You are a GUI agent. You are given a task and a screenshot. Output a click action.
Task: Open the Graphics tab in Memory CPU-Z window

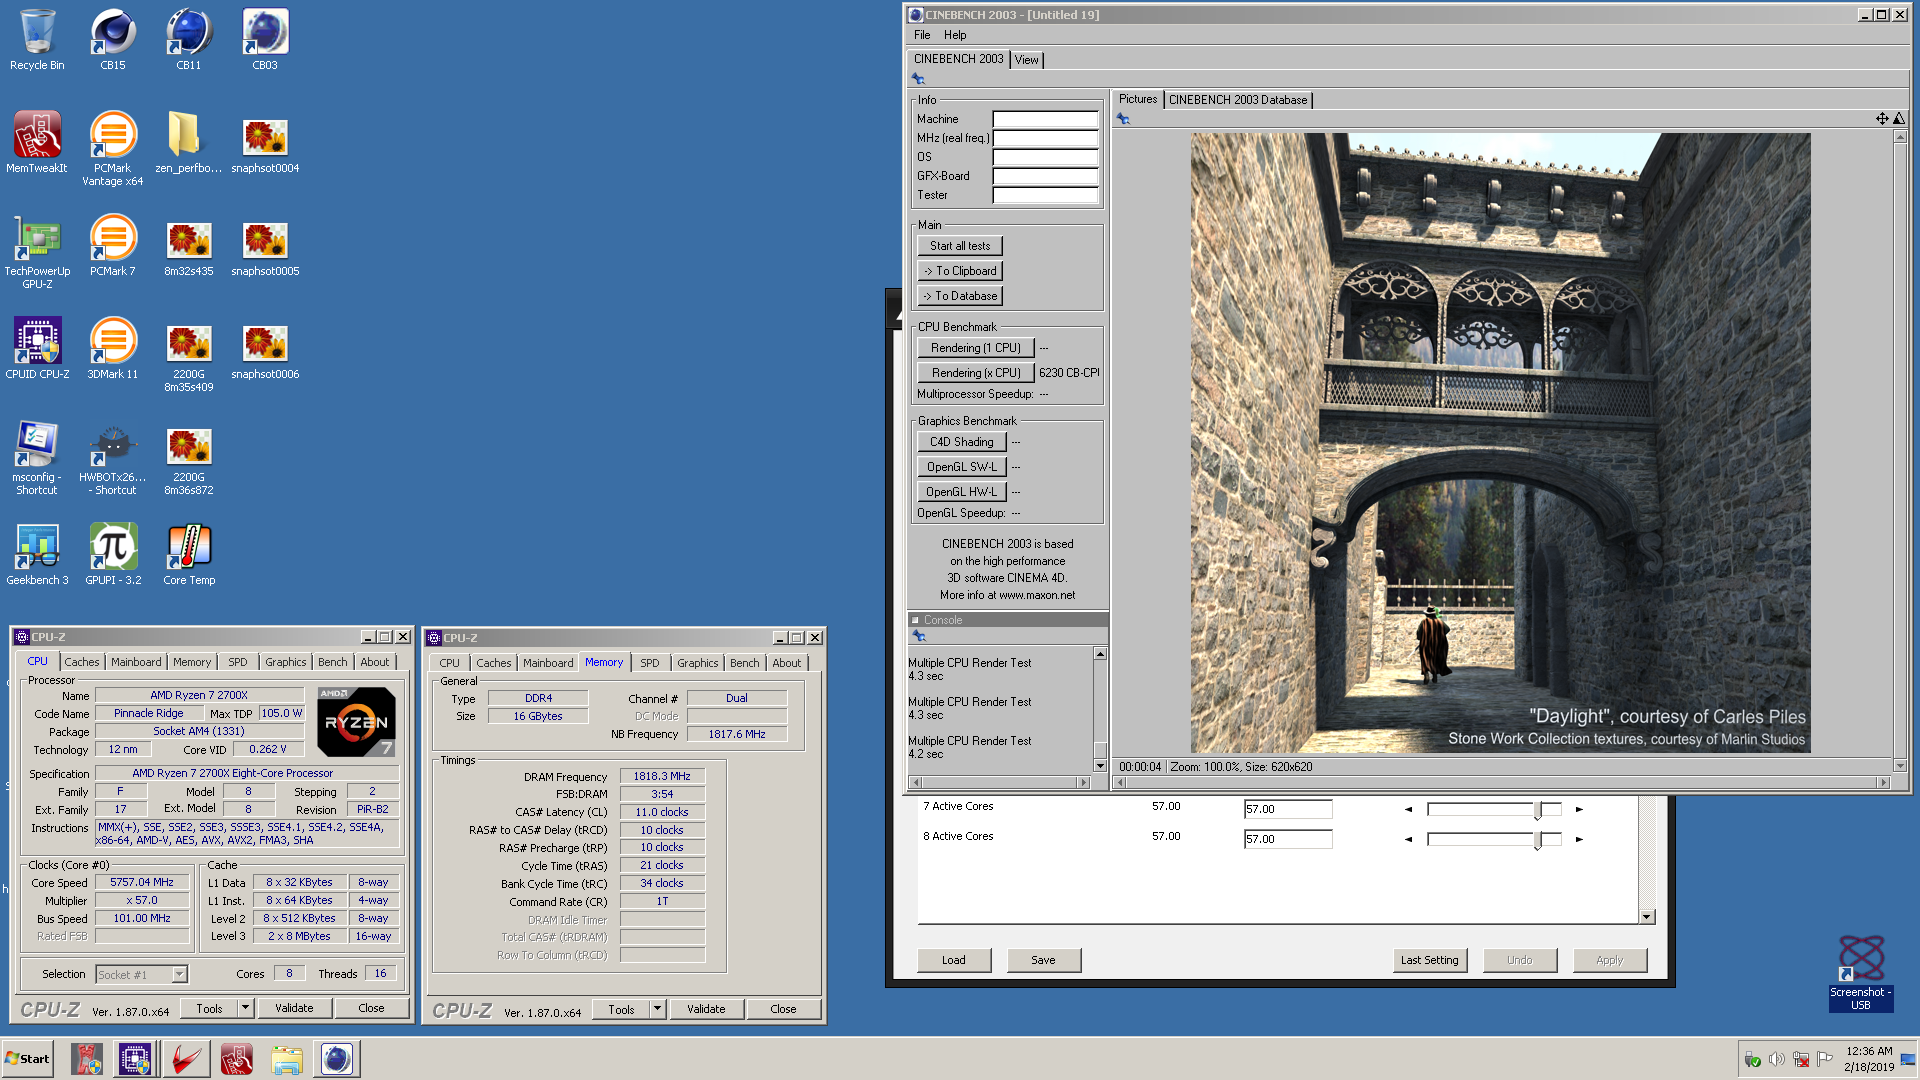(x=698, y=663)
